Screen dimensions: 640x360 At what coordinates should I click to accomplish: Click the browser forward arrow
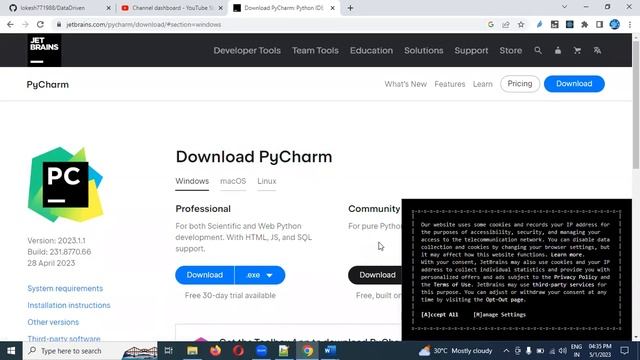pyautogui.click(x=25, y=24)
